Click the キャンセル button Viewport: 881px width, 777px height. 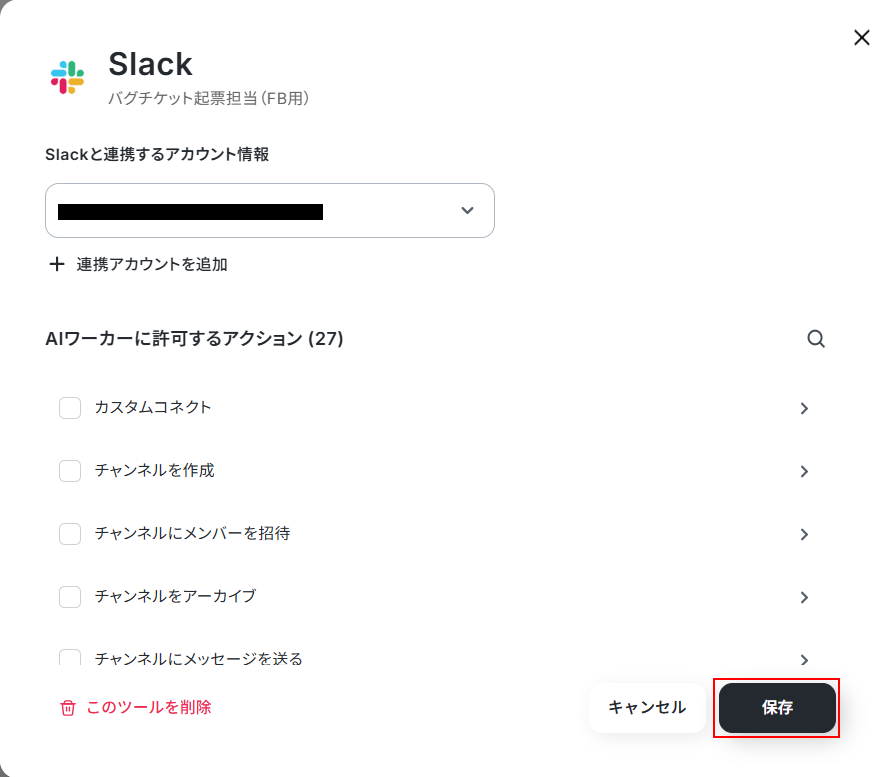coord(647,708)
